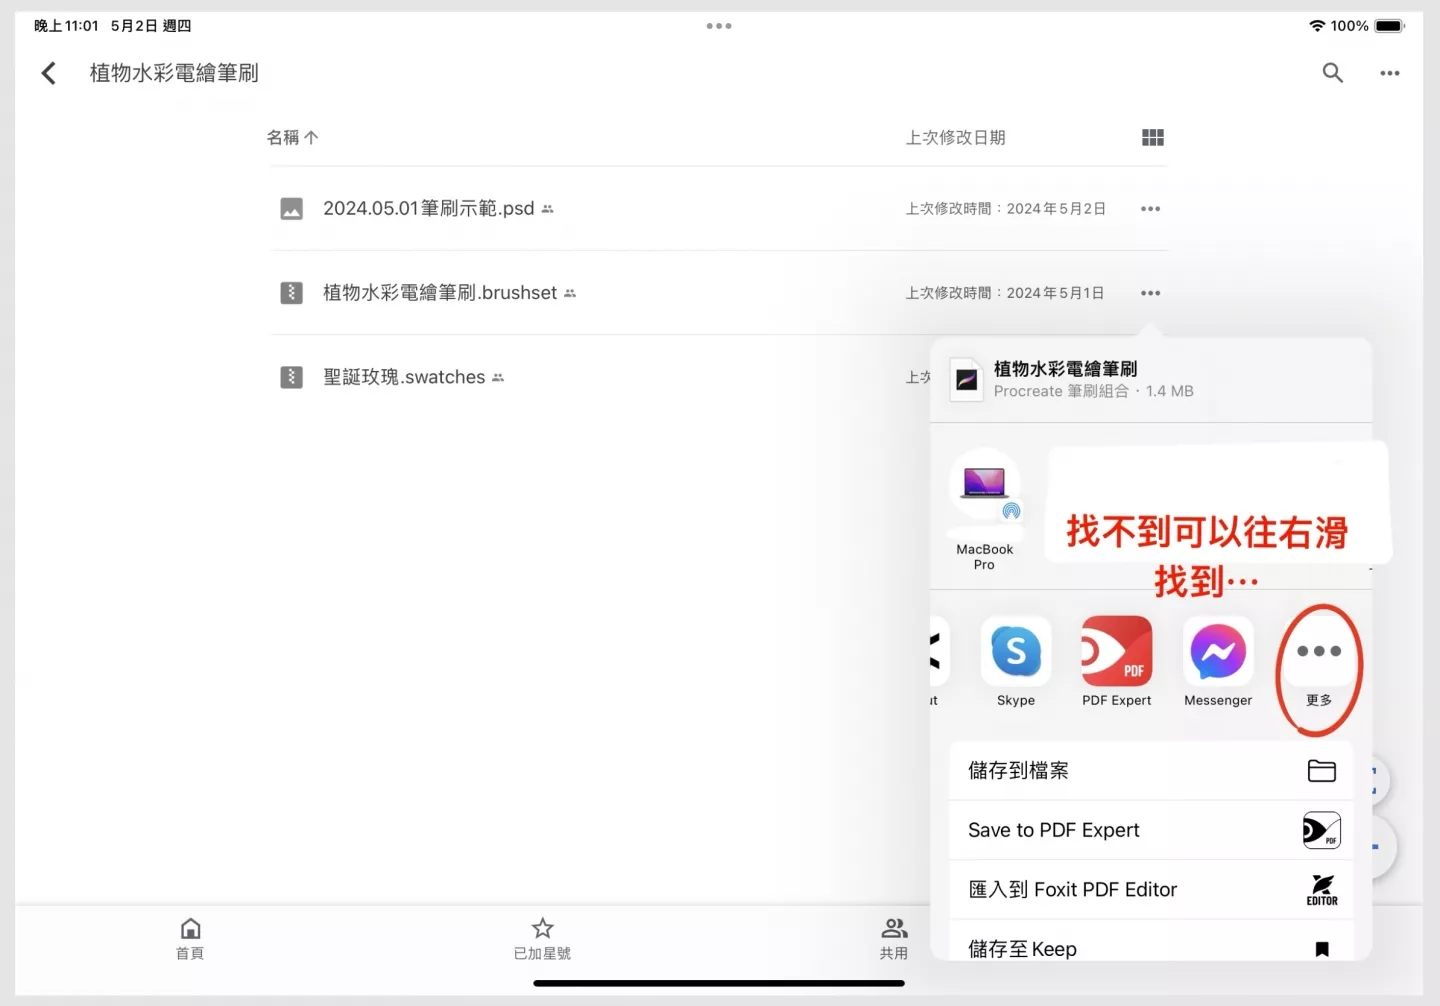Screen dimensions: 1440x1006
Task: Tap the back arrow to leave folder
Action: point(48,73)
